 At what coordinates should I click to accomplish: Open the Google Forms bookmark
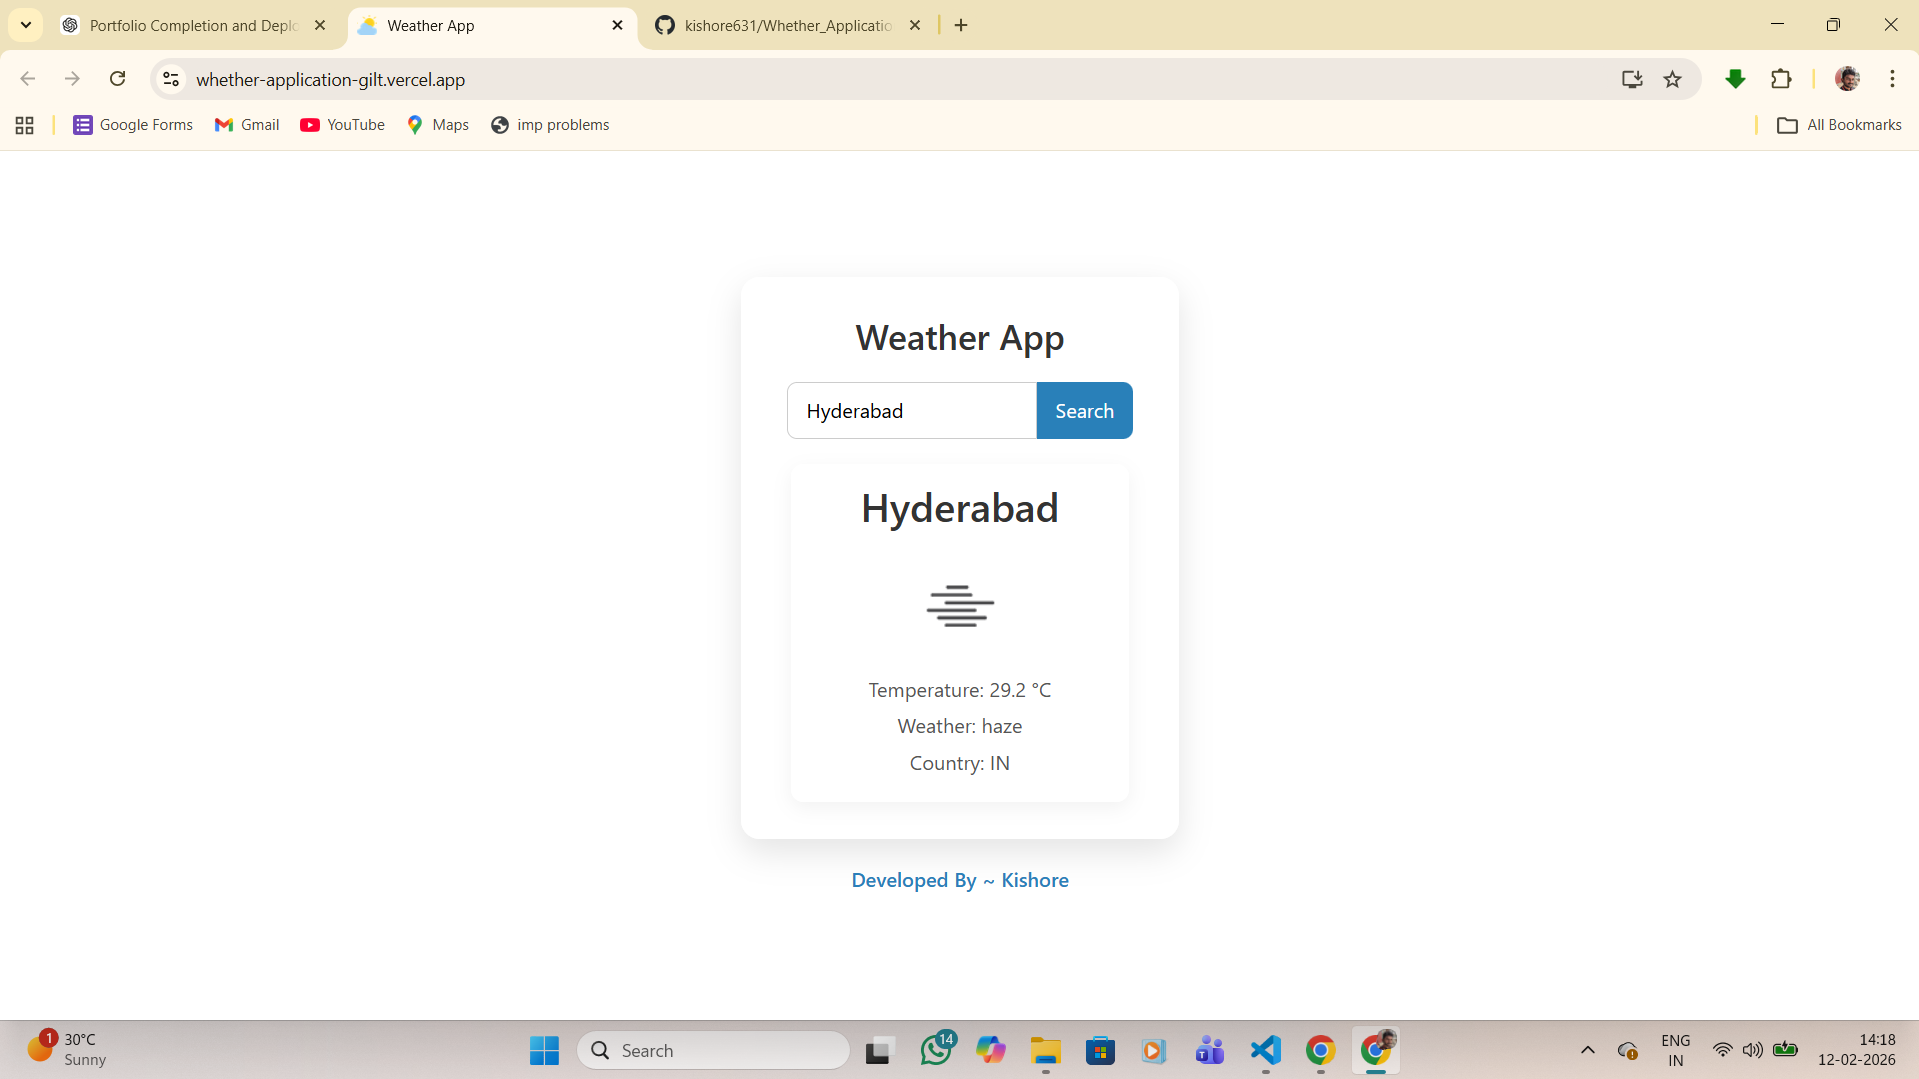click(132, 124)
